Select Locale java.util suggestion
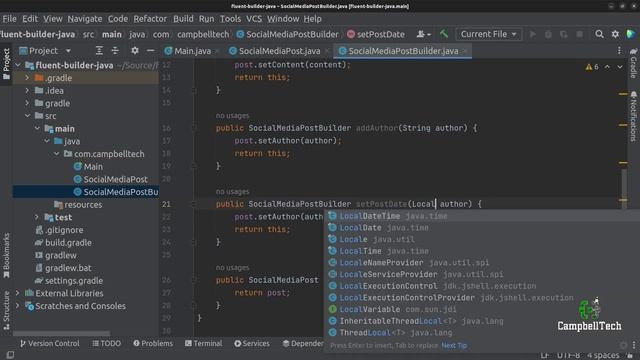 [482, 239]
